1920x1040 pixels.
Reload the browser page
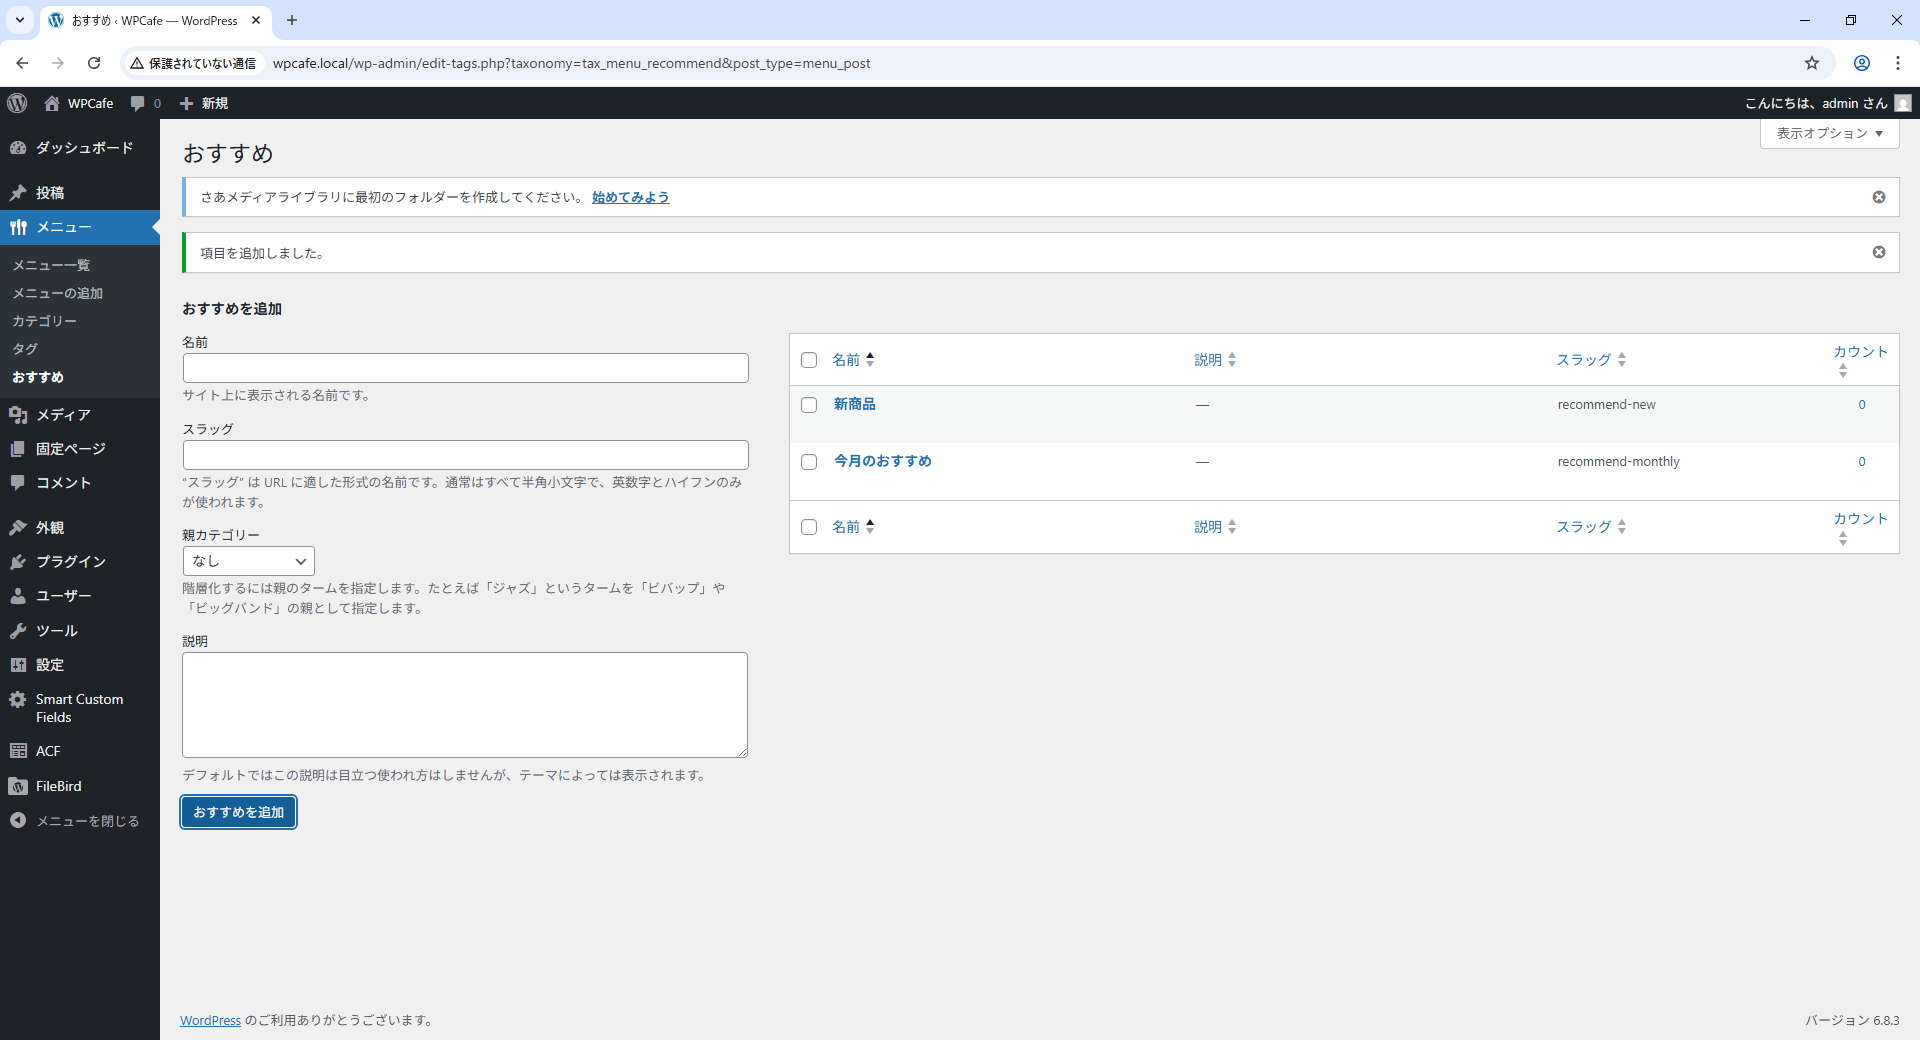94,63
